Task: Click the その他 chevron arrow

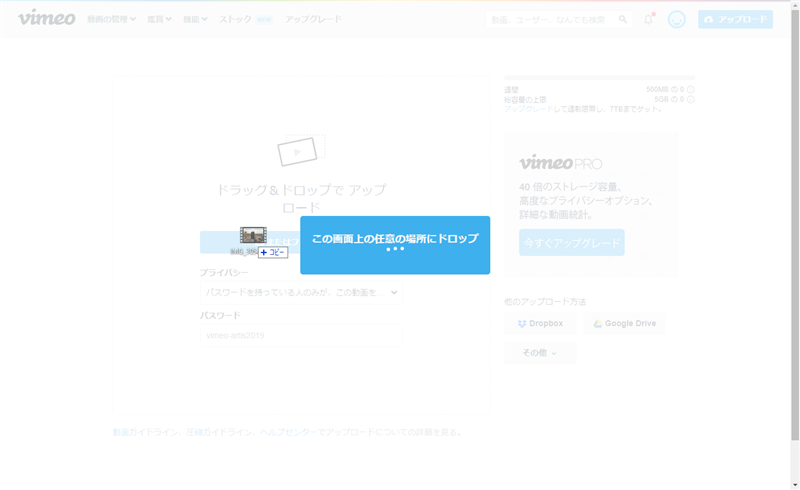Action: pos(554,353)
